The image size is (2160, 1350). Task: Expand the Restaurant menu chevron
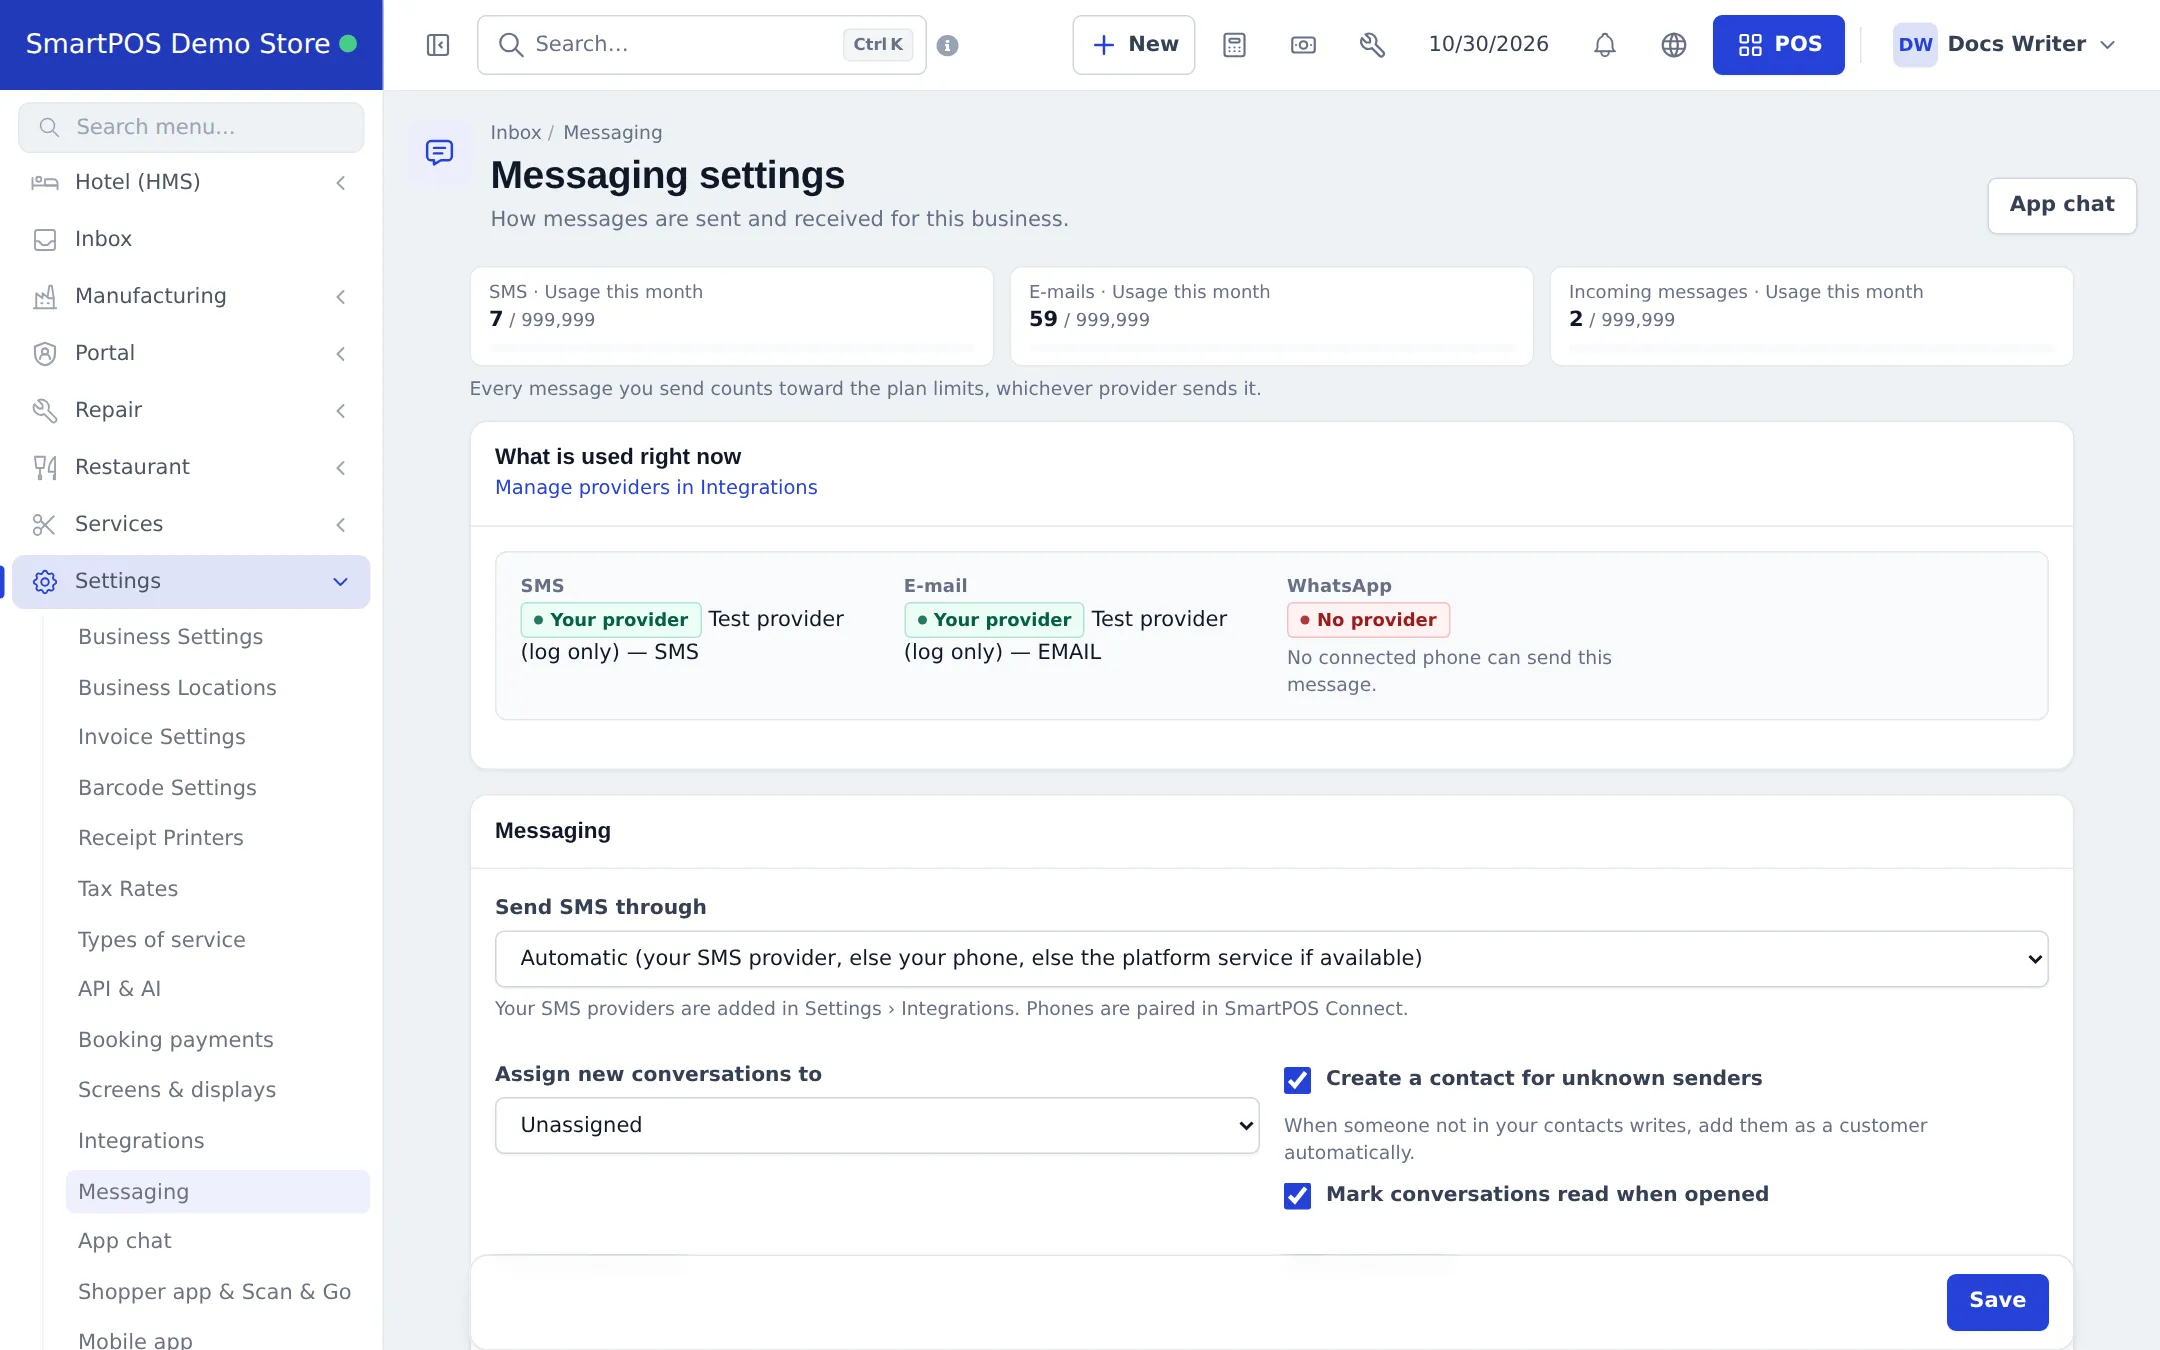[341, 467]
